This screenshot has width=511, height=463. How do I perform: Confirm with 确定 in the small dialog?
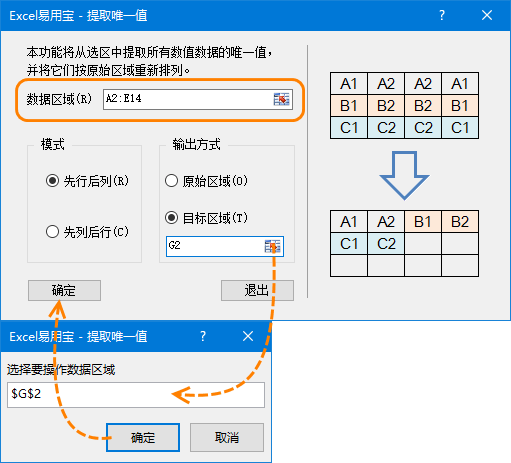[143, 438]
